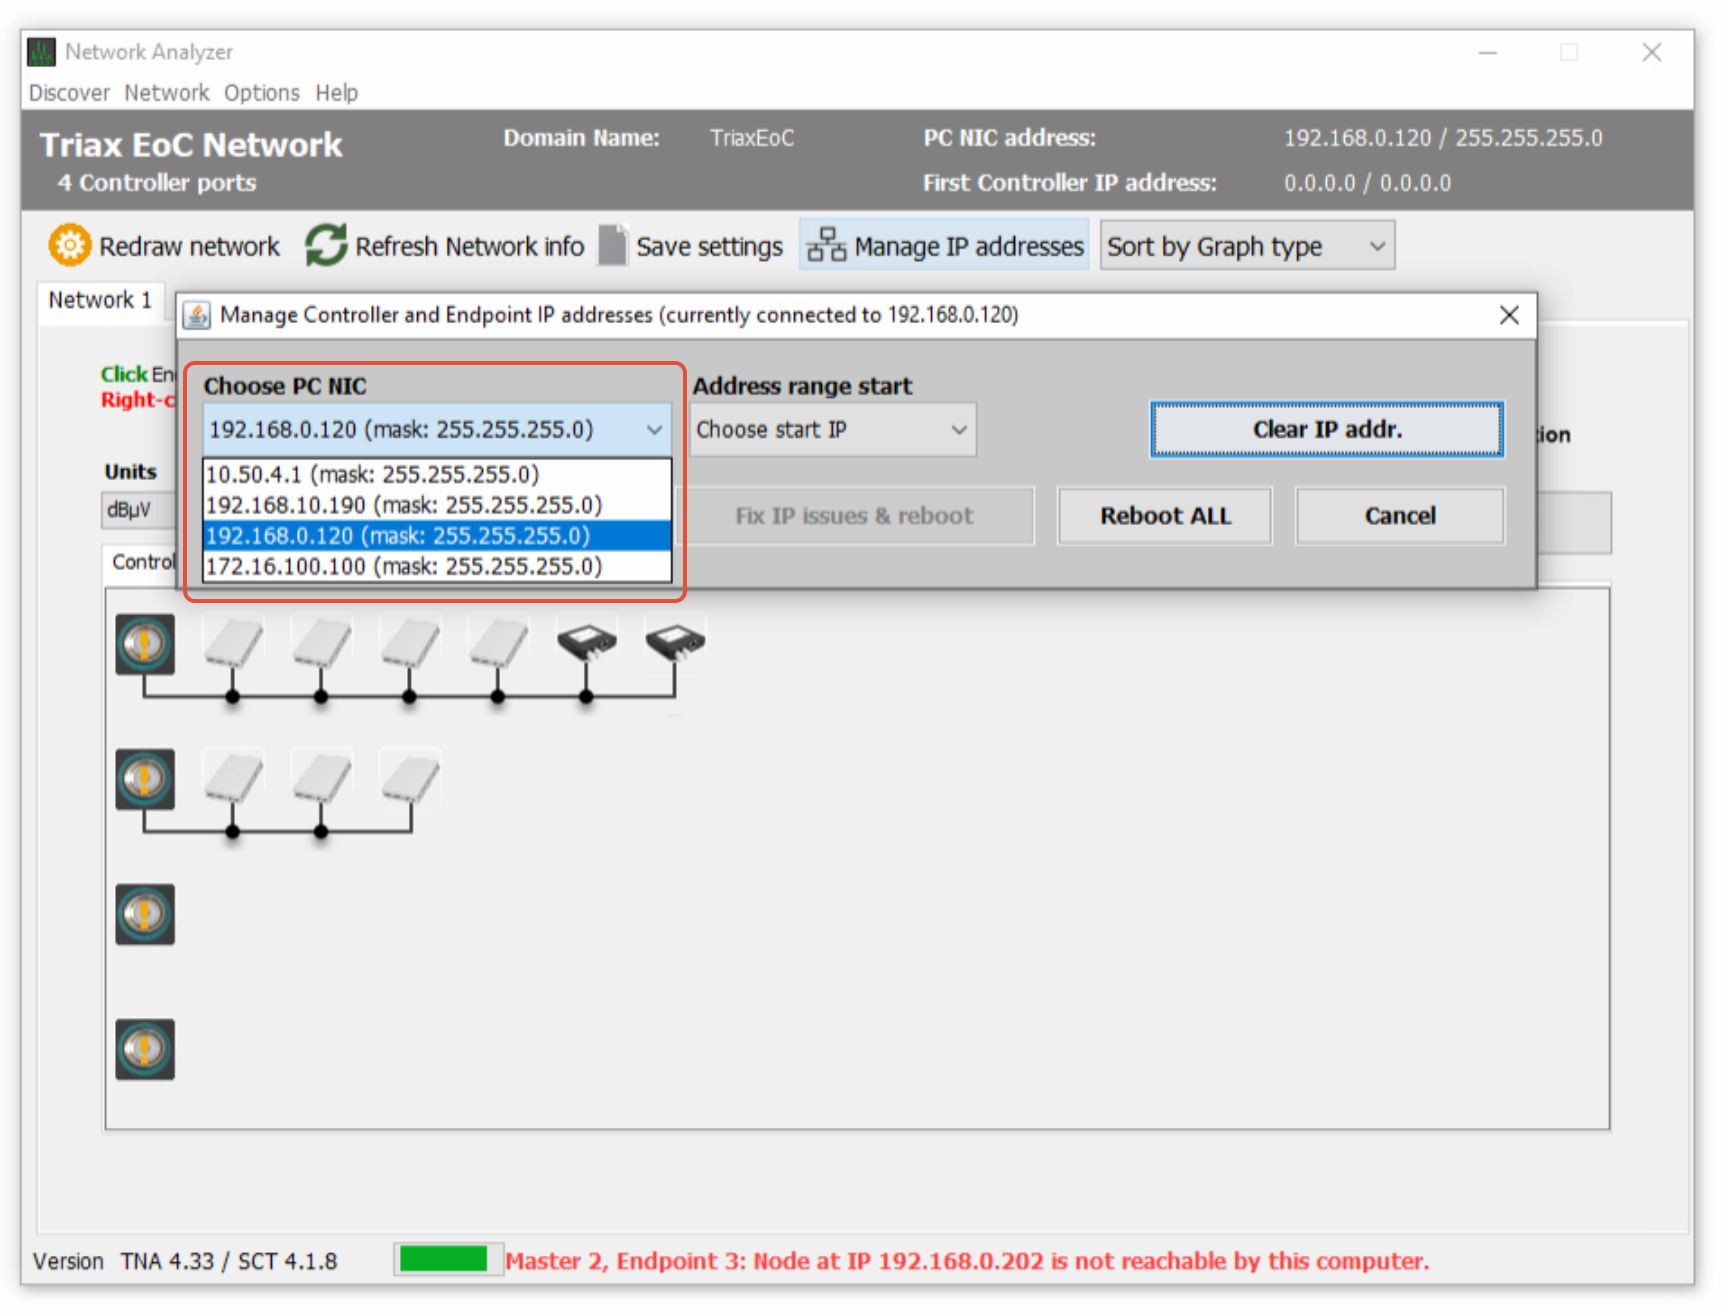The width and height of the screenshot is (1726, 1314).
Task: Click the Refresh Network info arrows icon
Action: (326, 245)
